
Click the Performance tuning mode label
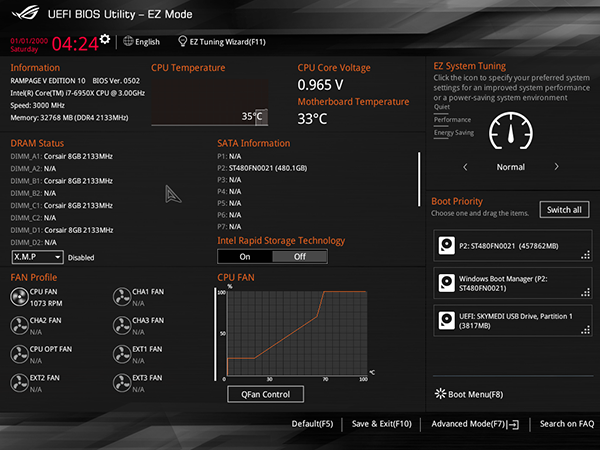pos(452,120)
